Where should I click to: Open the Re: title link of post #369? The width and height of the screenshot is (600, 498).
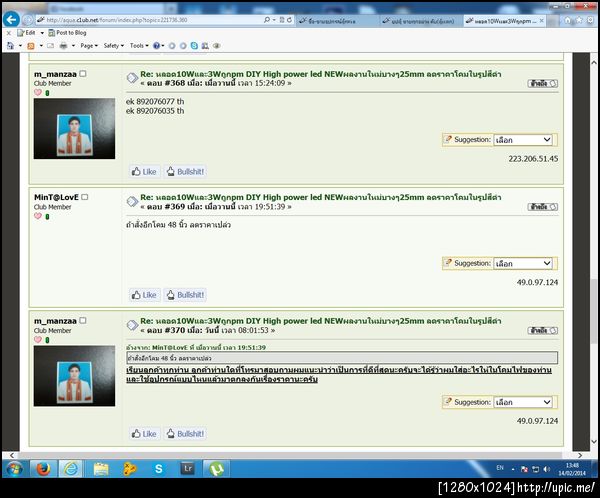click(321, 197)
